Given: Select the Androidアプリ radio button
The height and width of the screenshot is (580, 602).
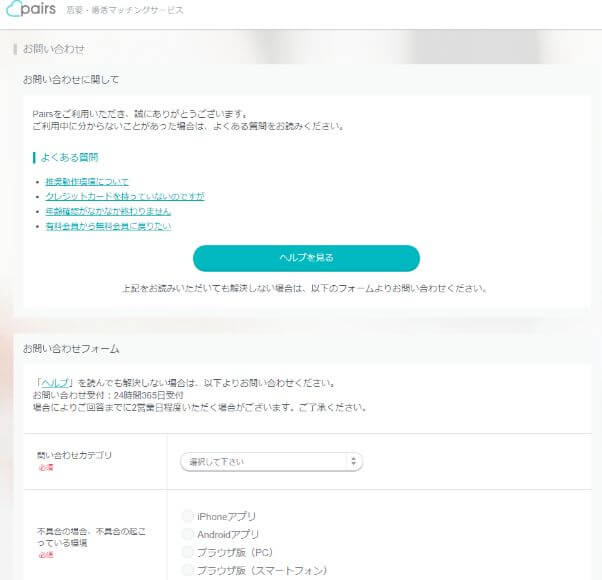Looking at the screenshot, I should click(187, 534).
